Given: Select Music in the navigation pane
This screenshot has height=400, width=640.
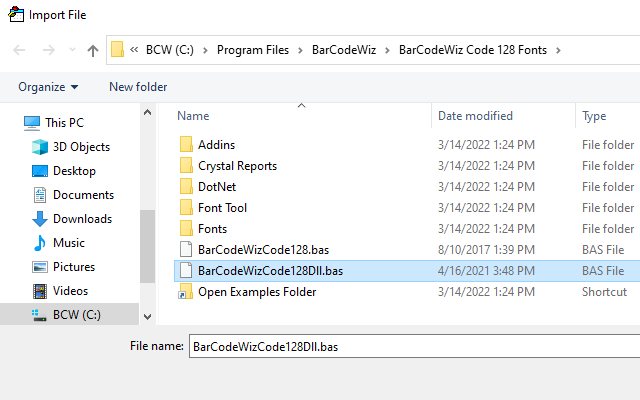Looking at the screenshot, I should [69, 243].
